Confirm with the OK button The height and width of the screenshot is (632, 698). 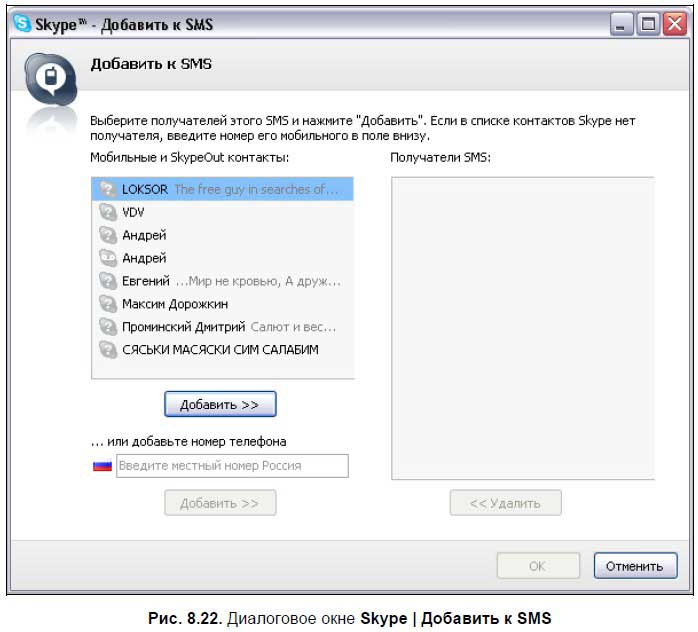(537, 566)
